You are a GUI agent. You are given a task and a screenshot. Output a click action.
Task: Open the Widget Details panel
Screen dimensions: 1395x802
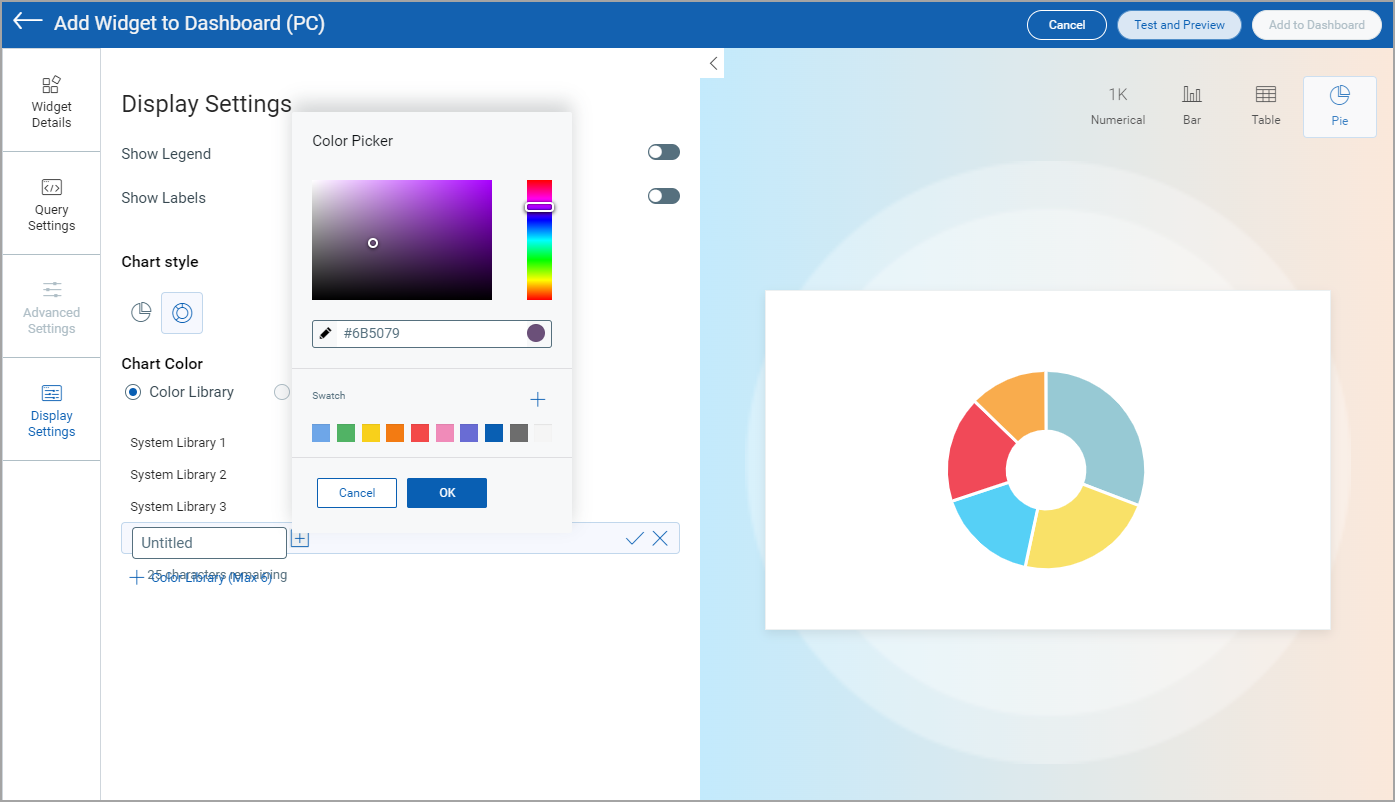(x=51, y=102)
